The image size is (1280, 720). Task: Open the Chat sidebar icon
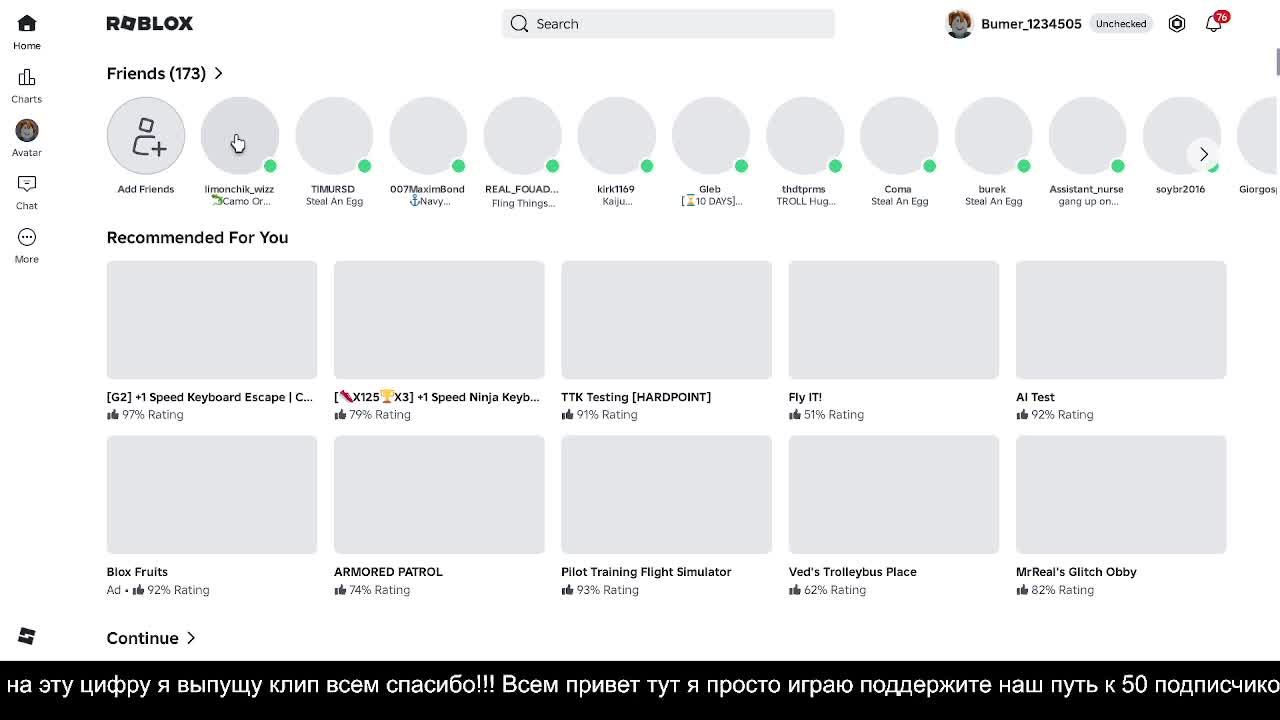(27, 184)
